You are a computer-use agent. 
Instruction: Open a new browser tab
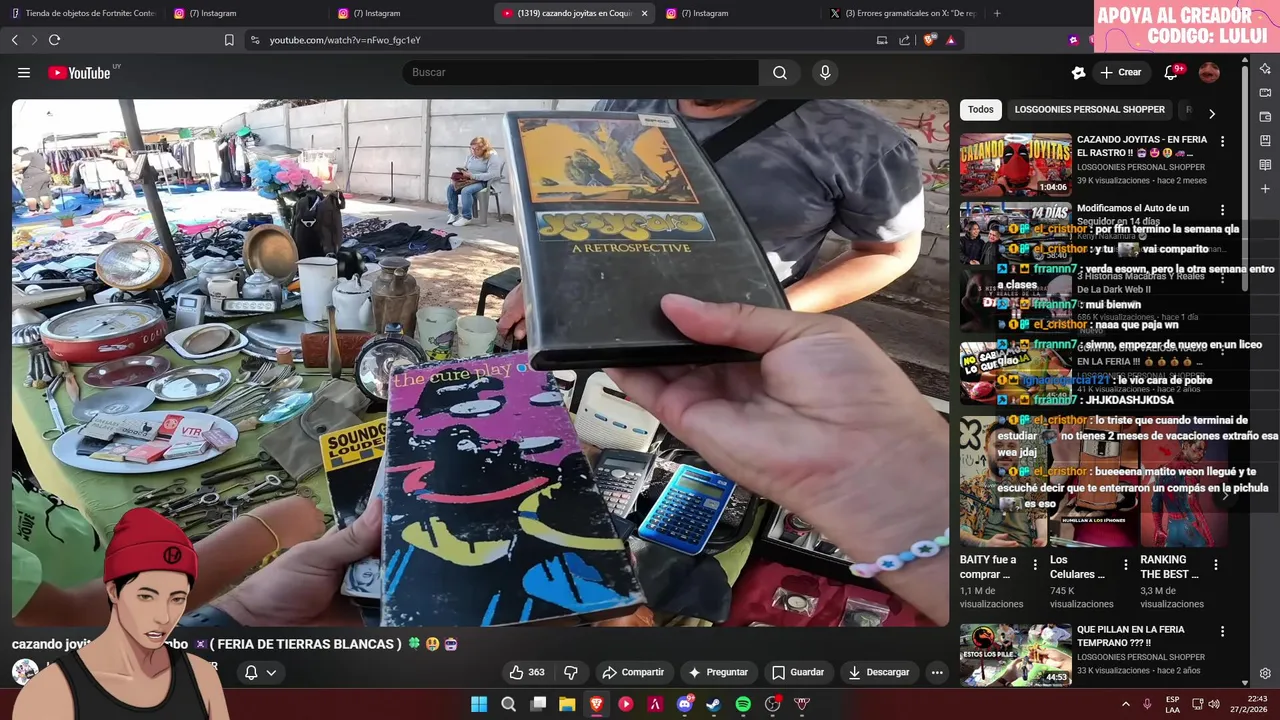(997, 13)
